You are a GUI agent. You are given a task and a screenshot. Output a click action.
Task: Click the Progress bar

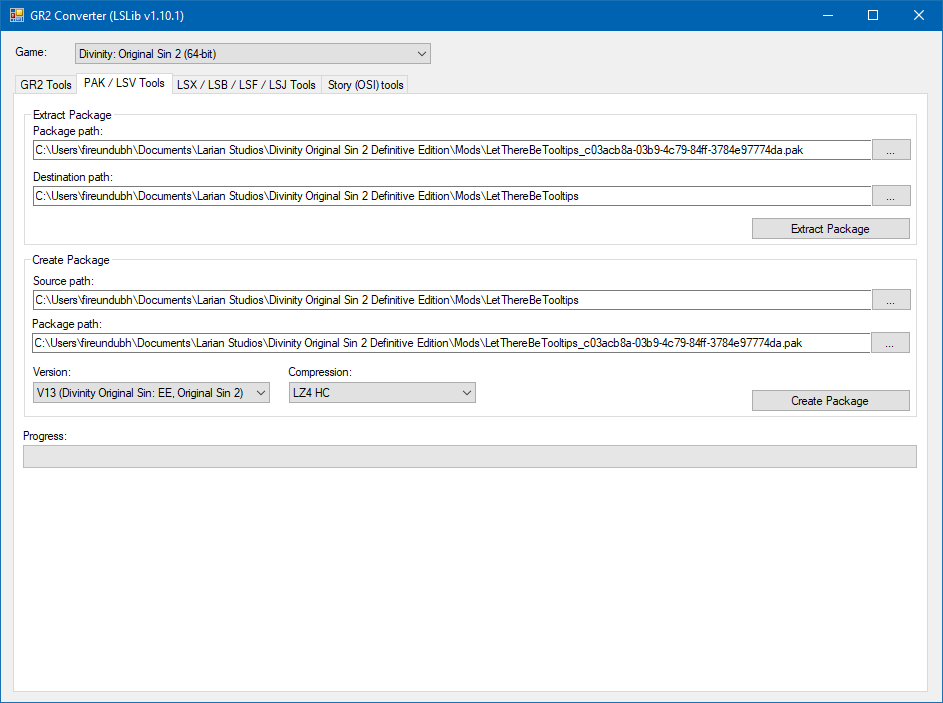tap(469, 457)
